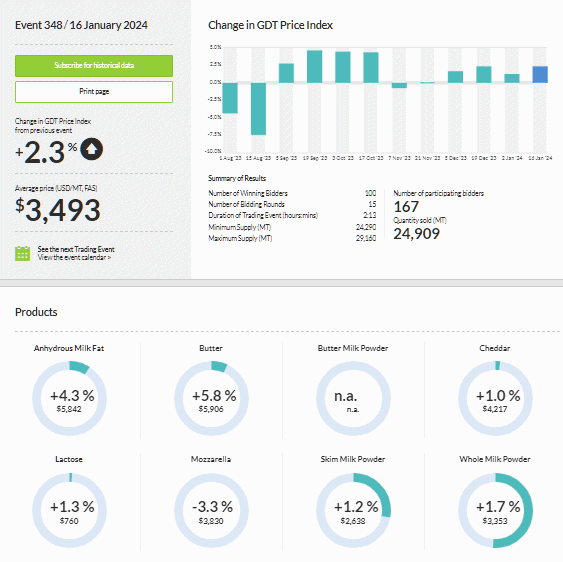Click the Duration of Trading Event row

292,215
